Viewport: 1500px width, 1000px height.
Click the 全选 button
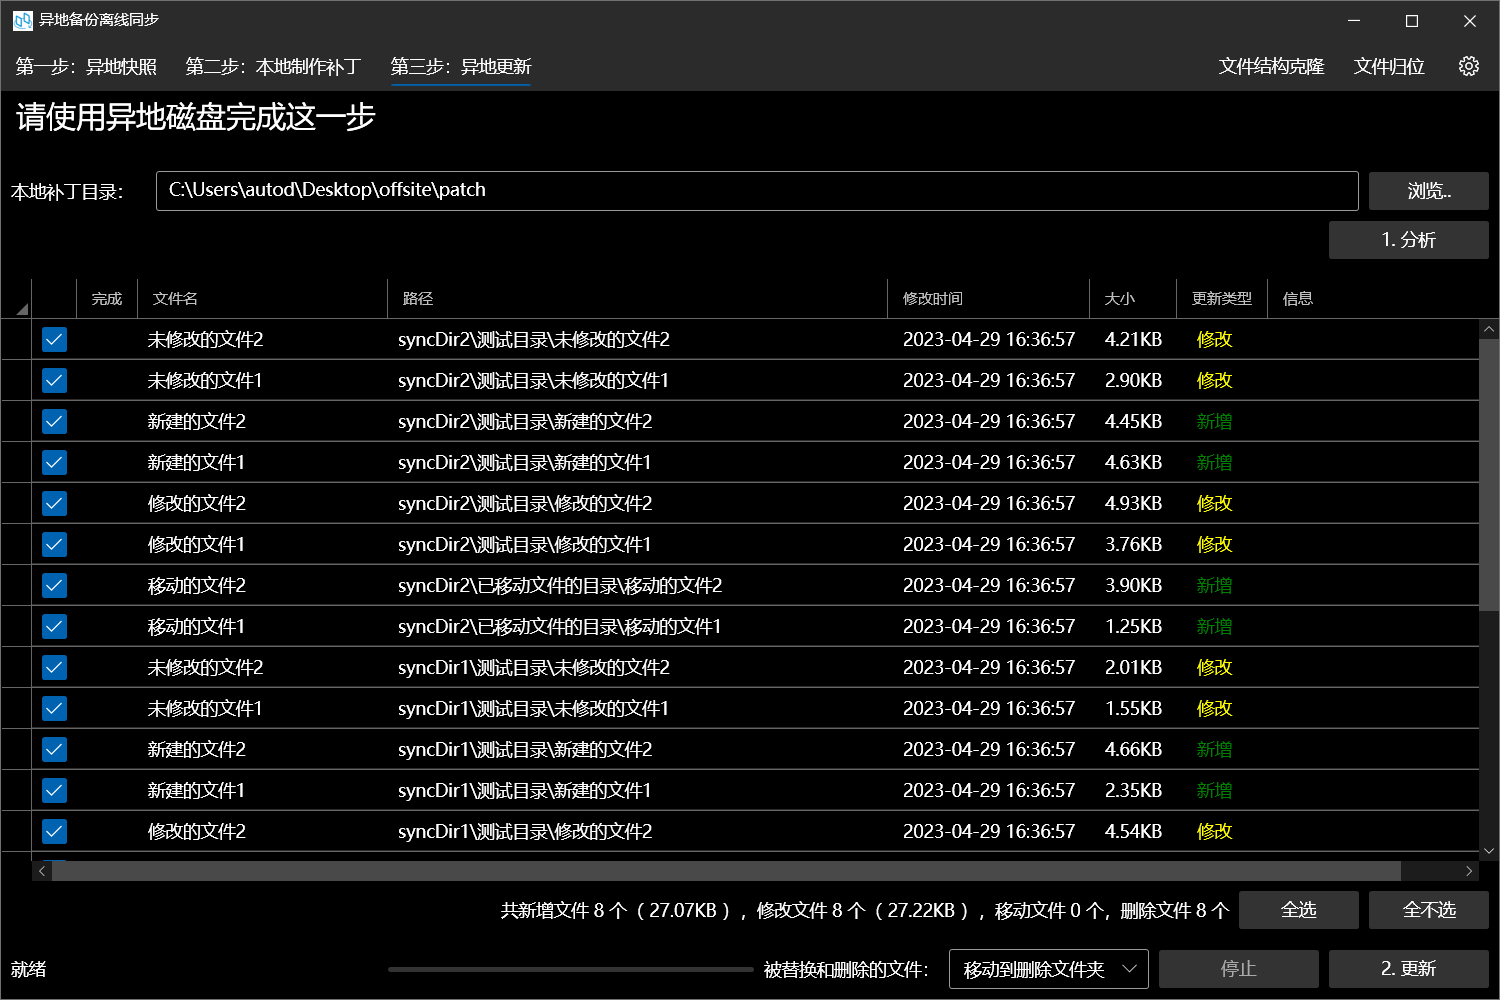point(1299,910)
